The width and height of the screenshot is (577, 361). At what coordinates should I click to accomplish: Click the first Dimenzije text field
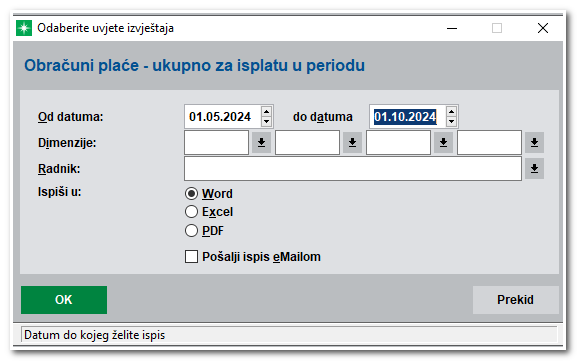pos(216,142)
